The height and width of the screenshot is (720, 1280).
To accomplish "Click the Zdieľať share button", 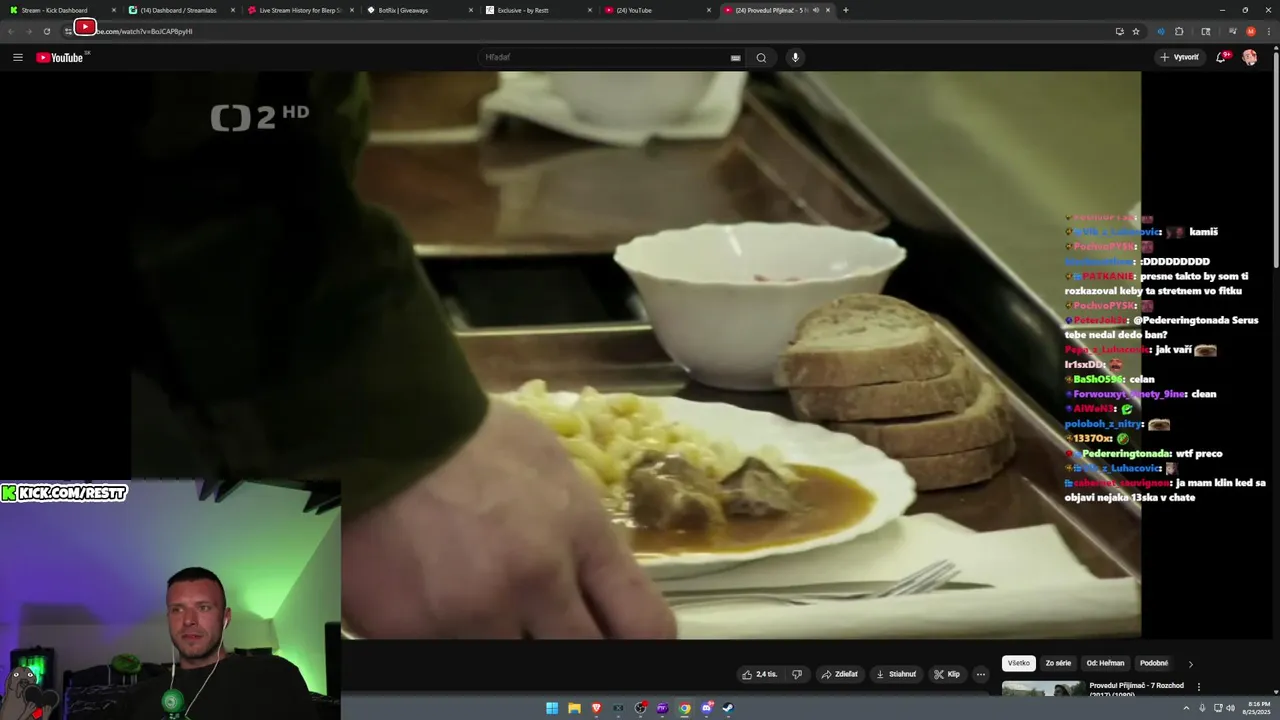I will pyautogui.click(x=840, y=674).
